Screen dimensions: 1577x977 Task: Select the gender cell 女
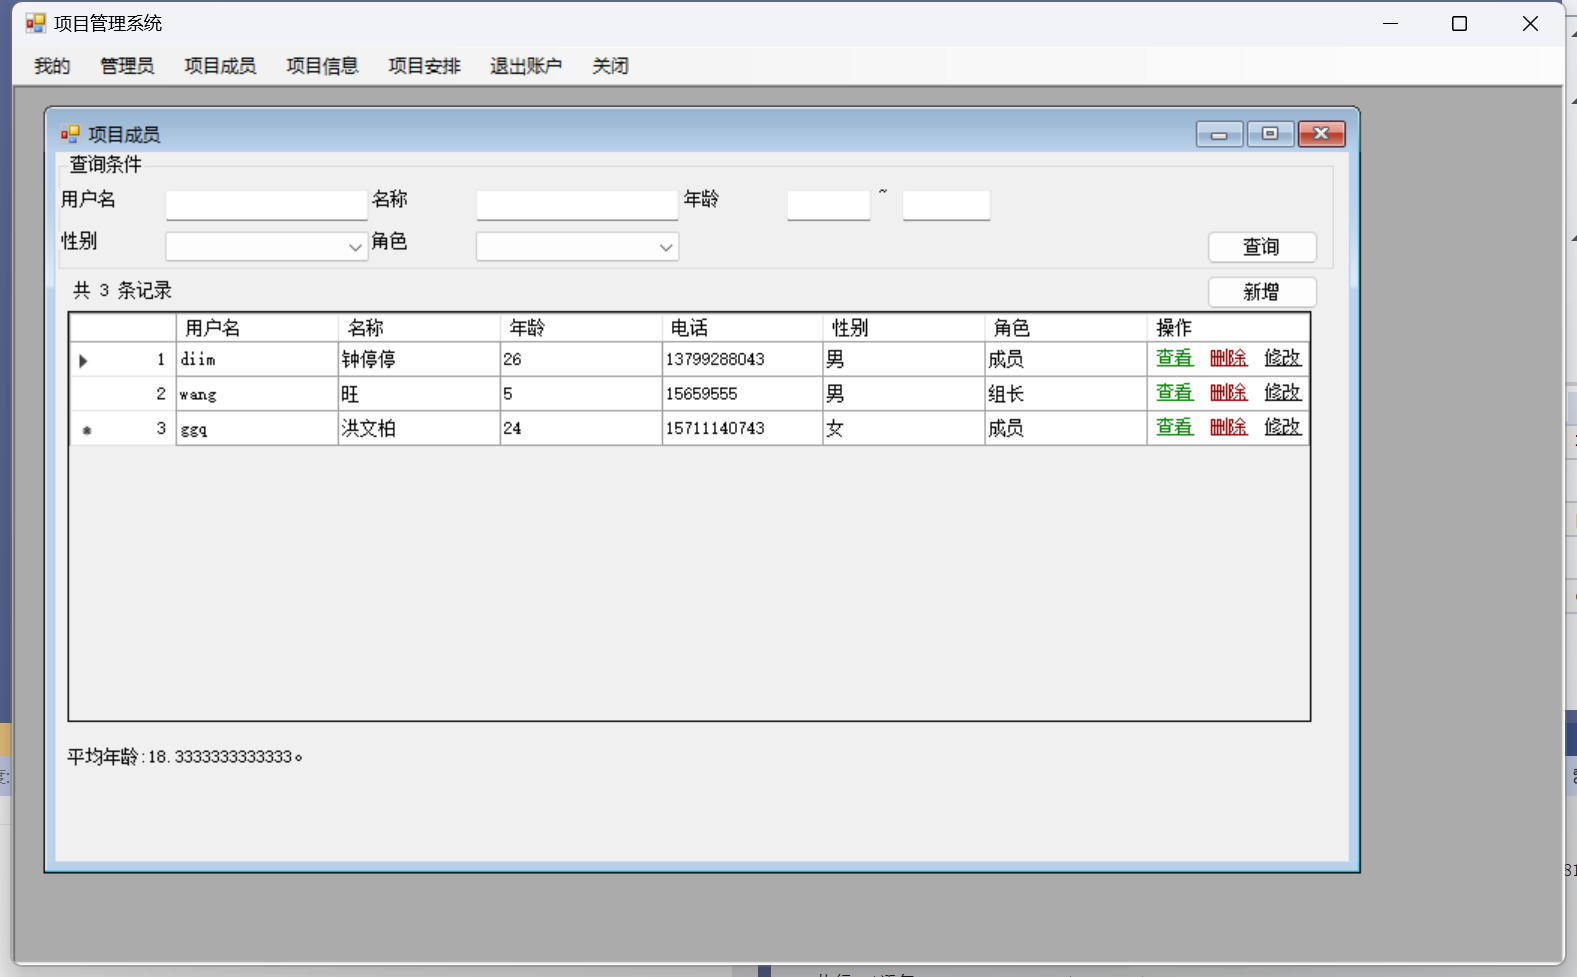[904, 428]
